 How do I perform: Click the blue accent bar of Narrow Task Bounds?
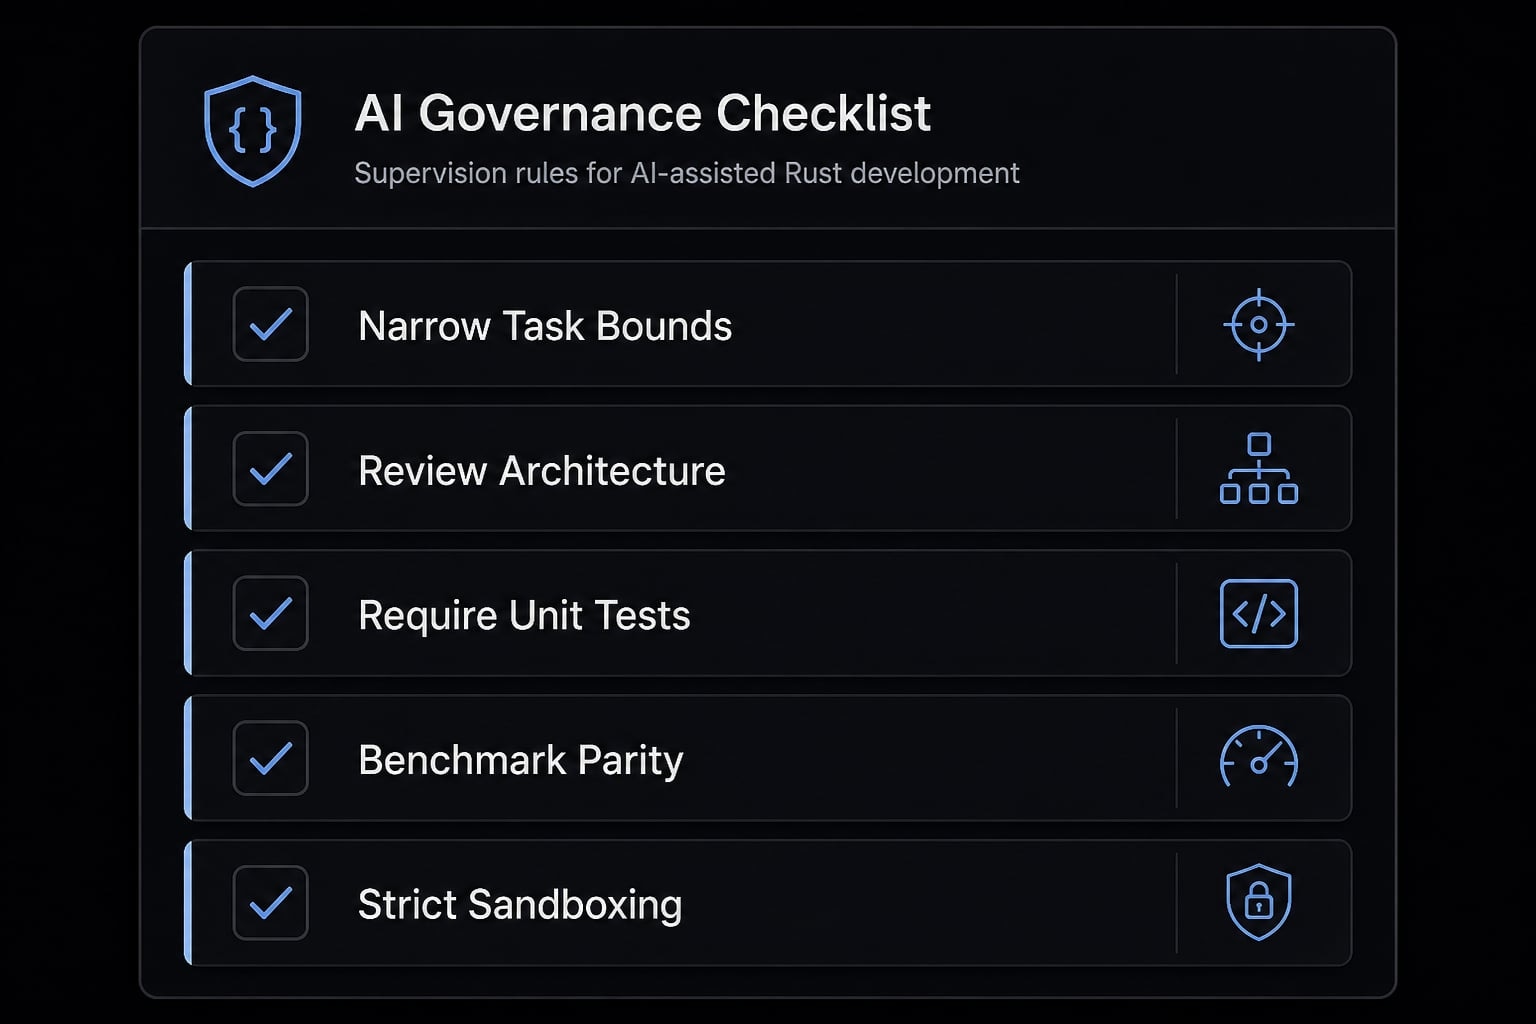point(188,324)
